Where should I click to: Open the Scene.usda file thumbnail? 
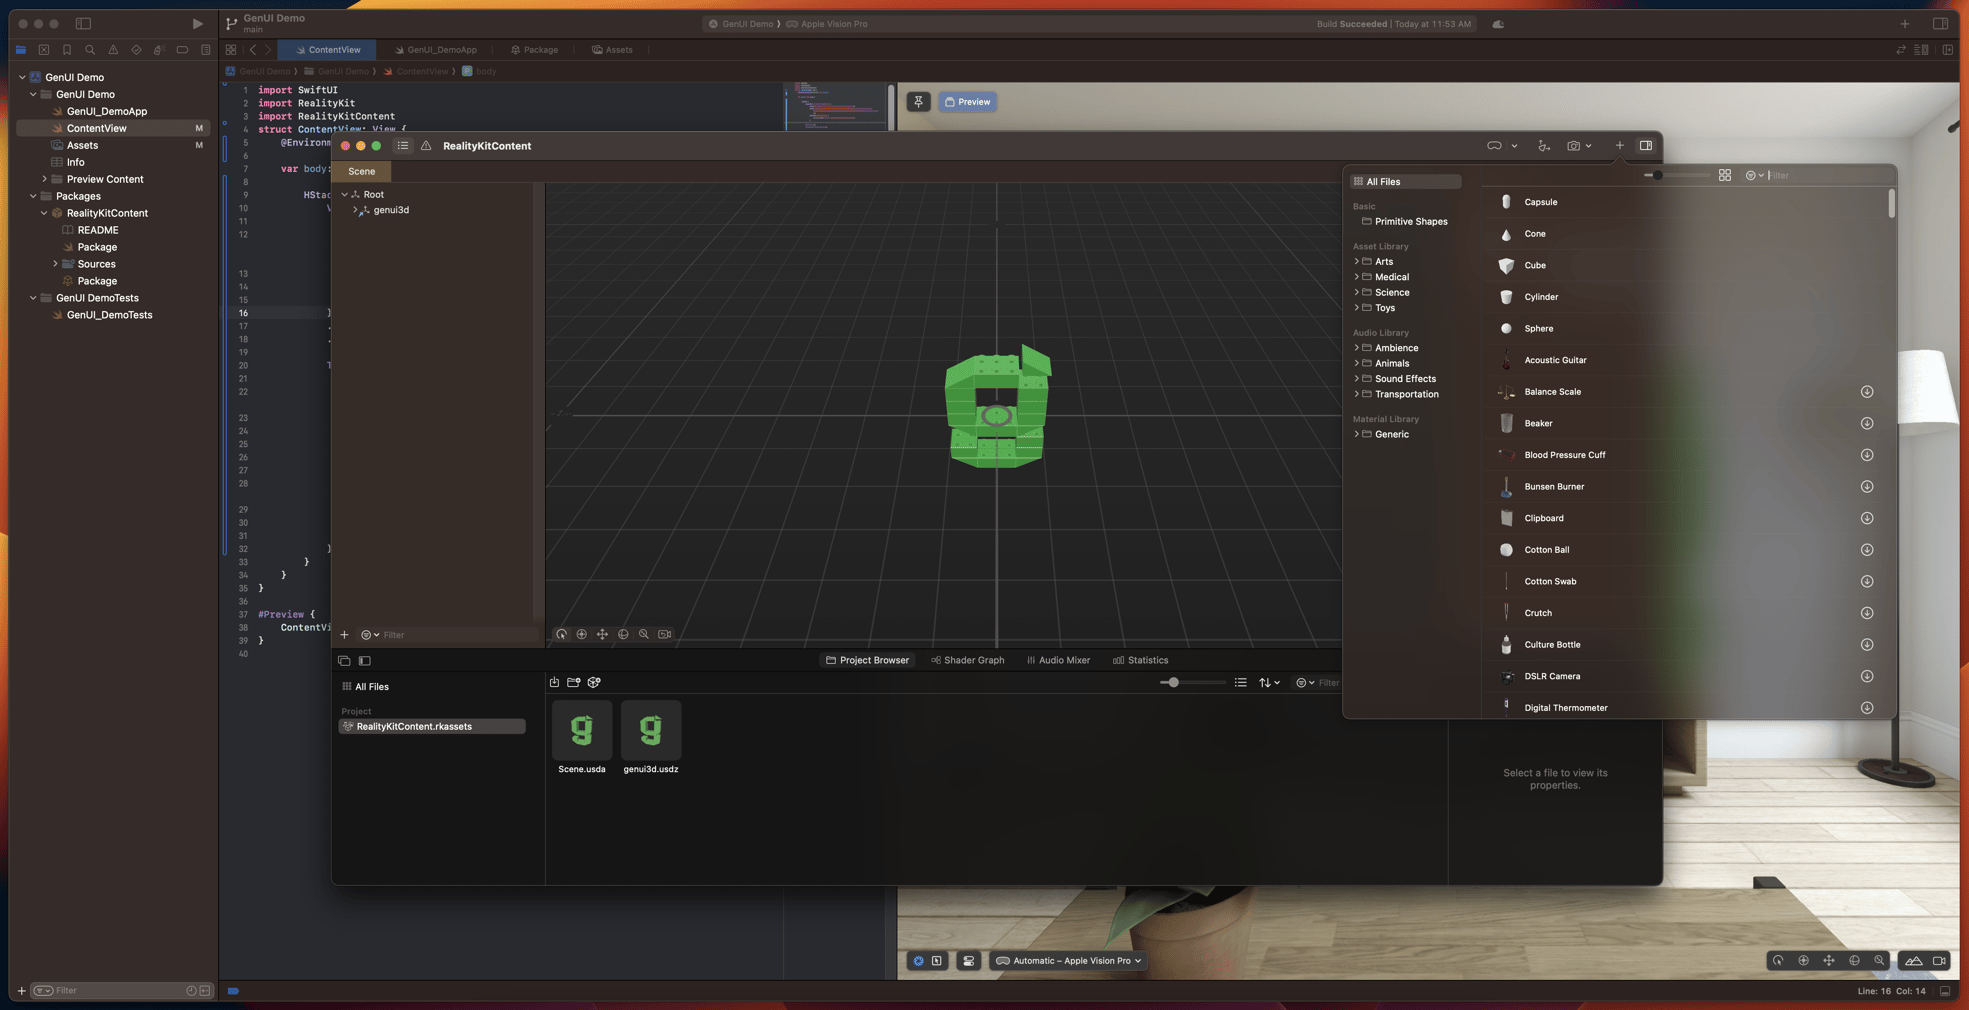coord(582,731)
